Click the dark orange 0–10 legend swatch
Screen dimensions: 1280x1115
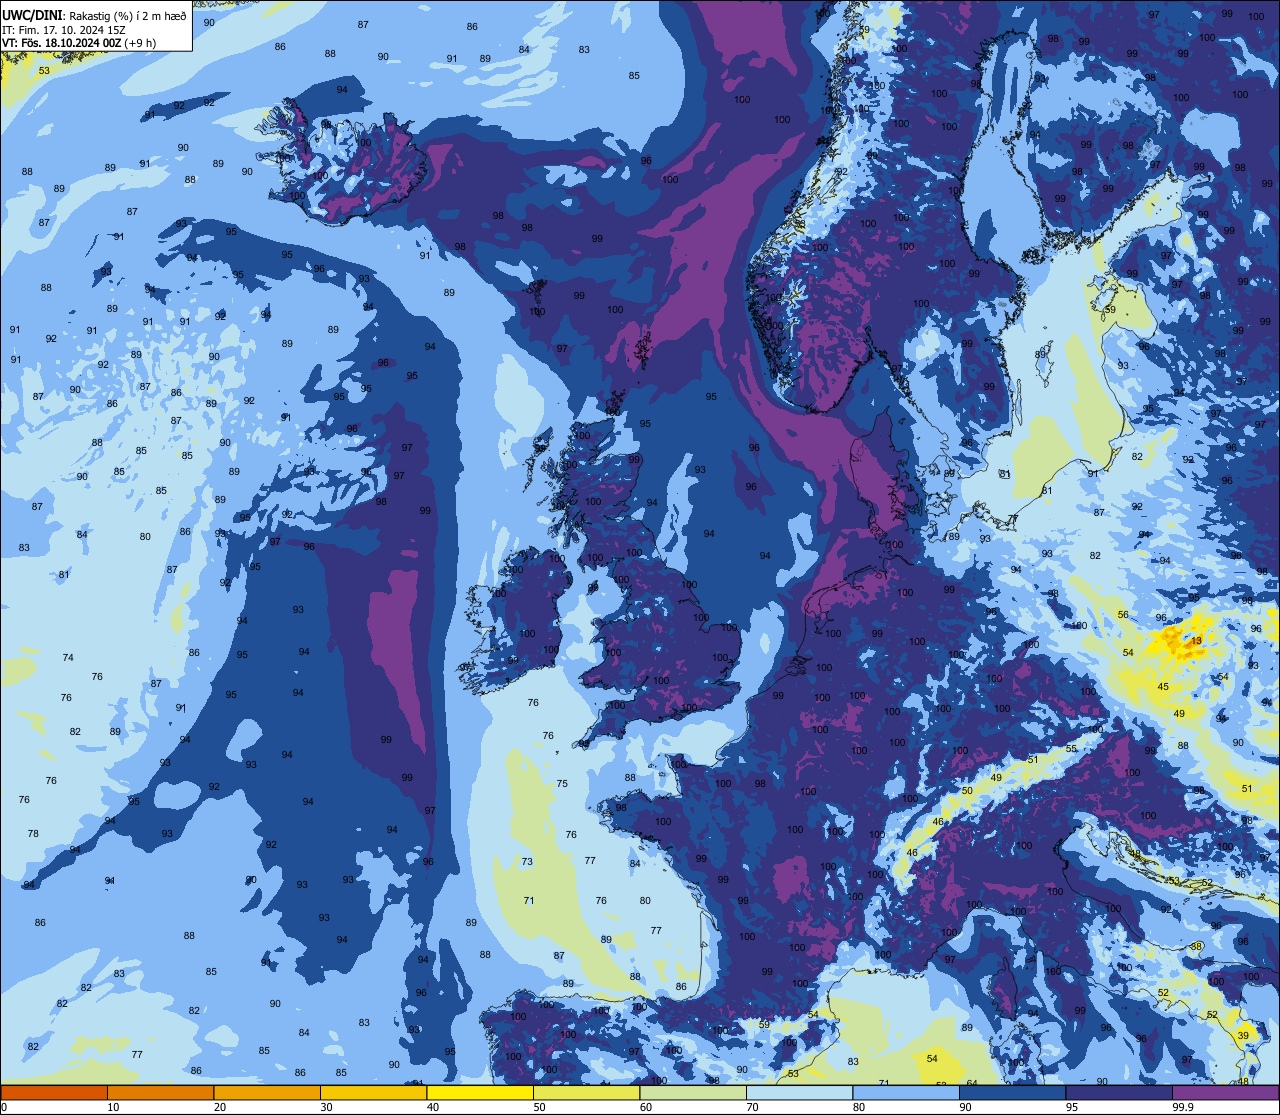point(54,1092)
